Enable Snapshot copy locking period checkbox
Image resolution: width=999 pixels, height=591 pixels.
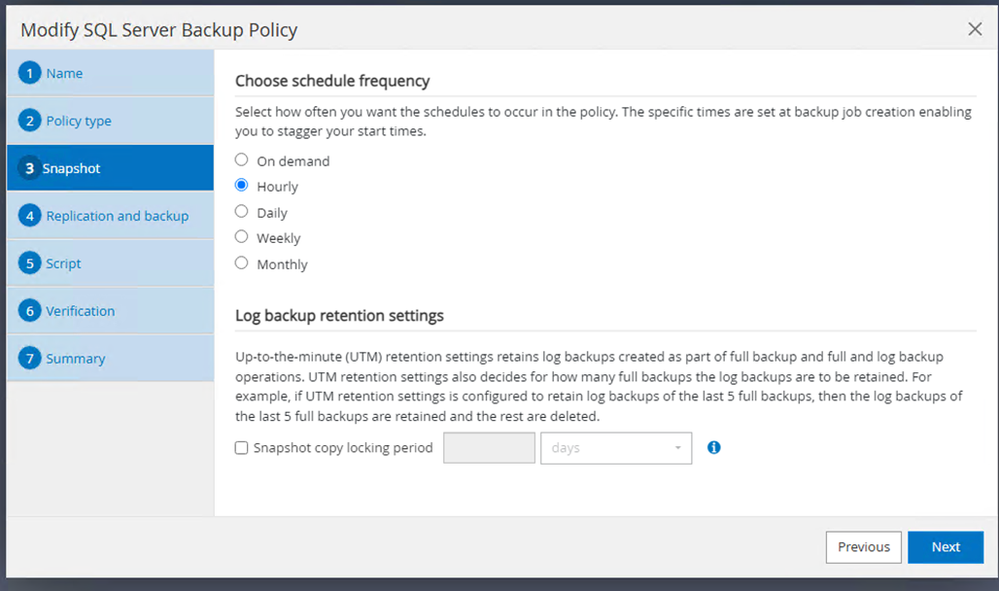(x=241, y=448)
